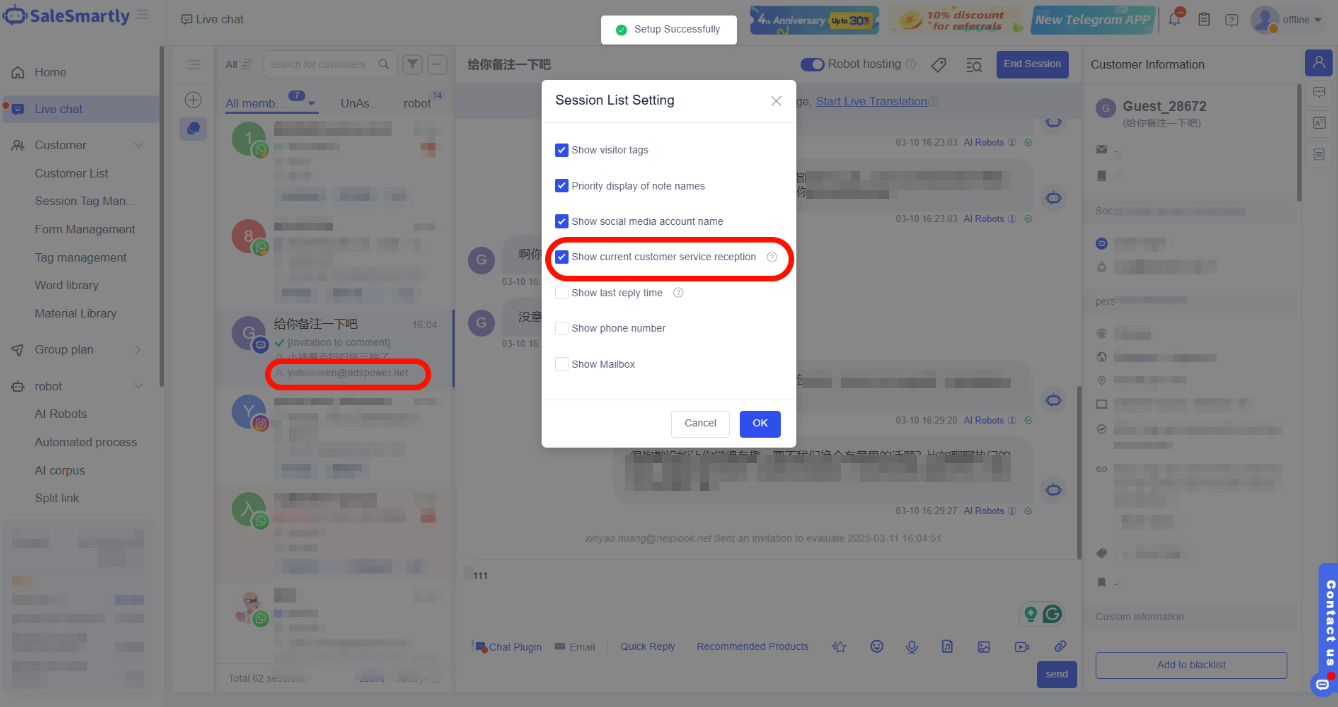Screen dimensions: 1338x707
Task: Enable Show phone number option
Action: tap(562, 328)
